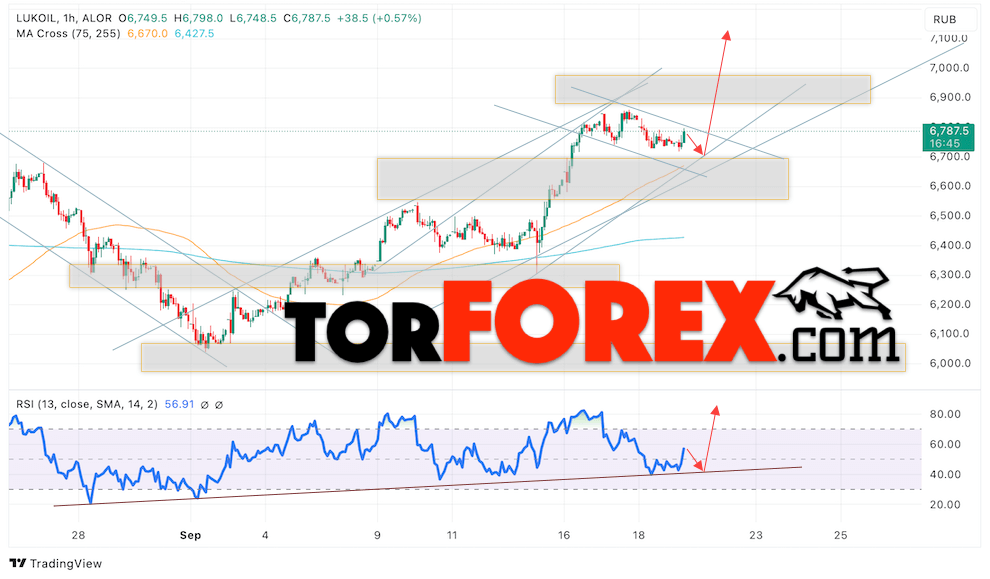
Task: Click the RSI 60.00 scale label
Action: pyautogui.click(x=945, y=445)
